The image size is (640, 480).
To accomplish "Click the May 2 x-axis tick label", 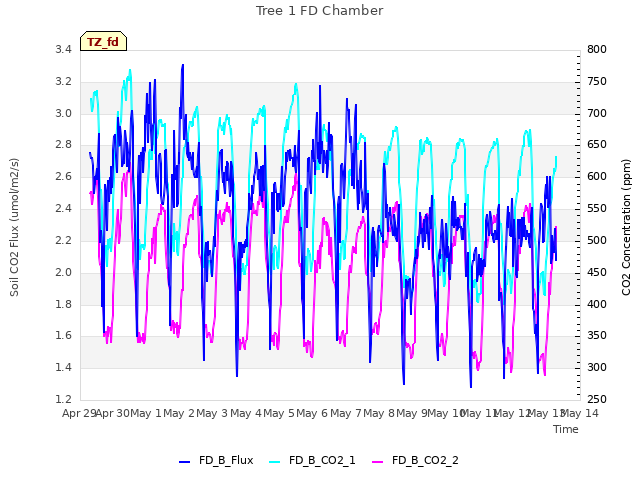I will [x=179, y=413].
